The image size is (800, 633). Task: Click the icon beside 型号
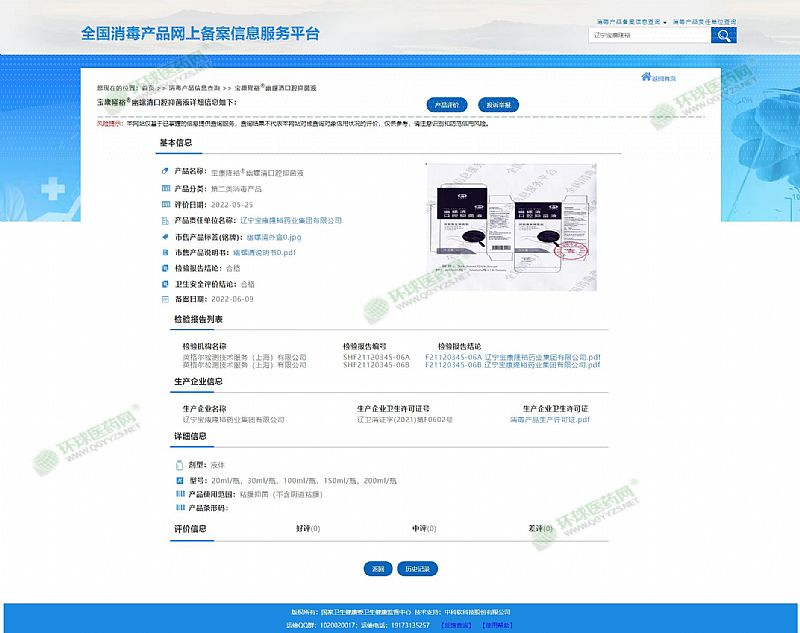[180, 480]
